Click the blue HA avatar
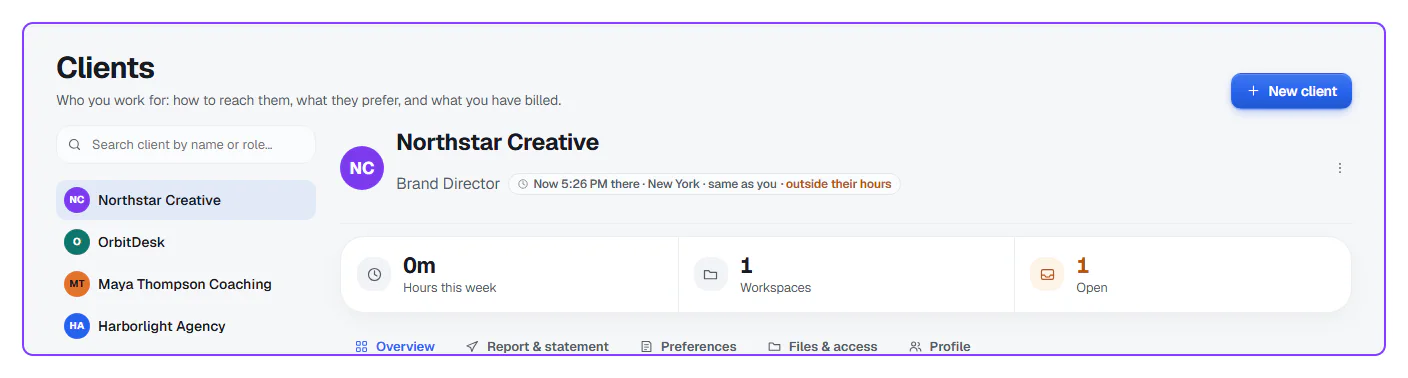 pos(77,326)
